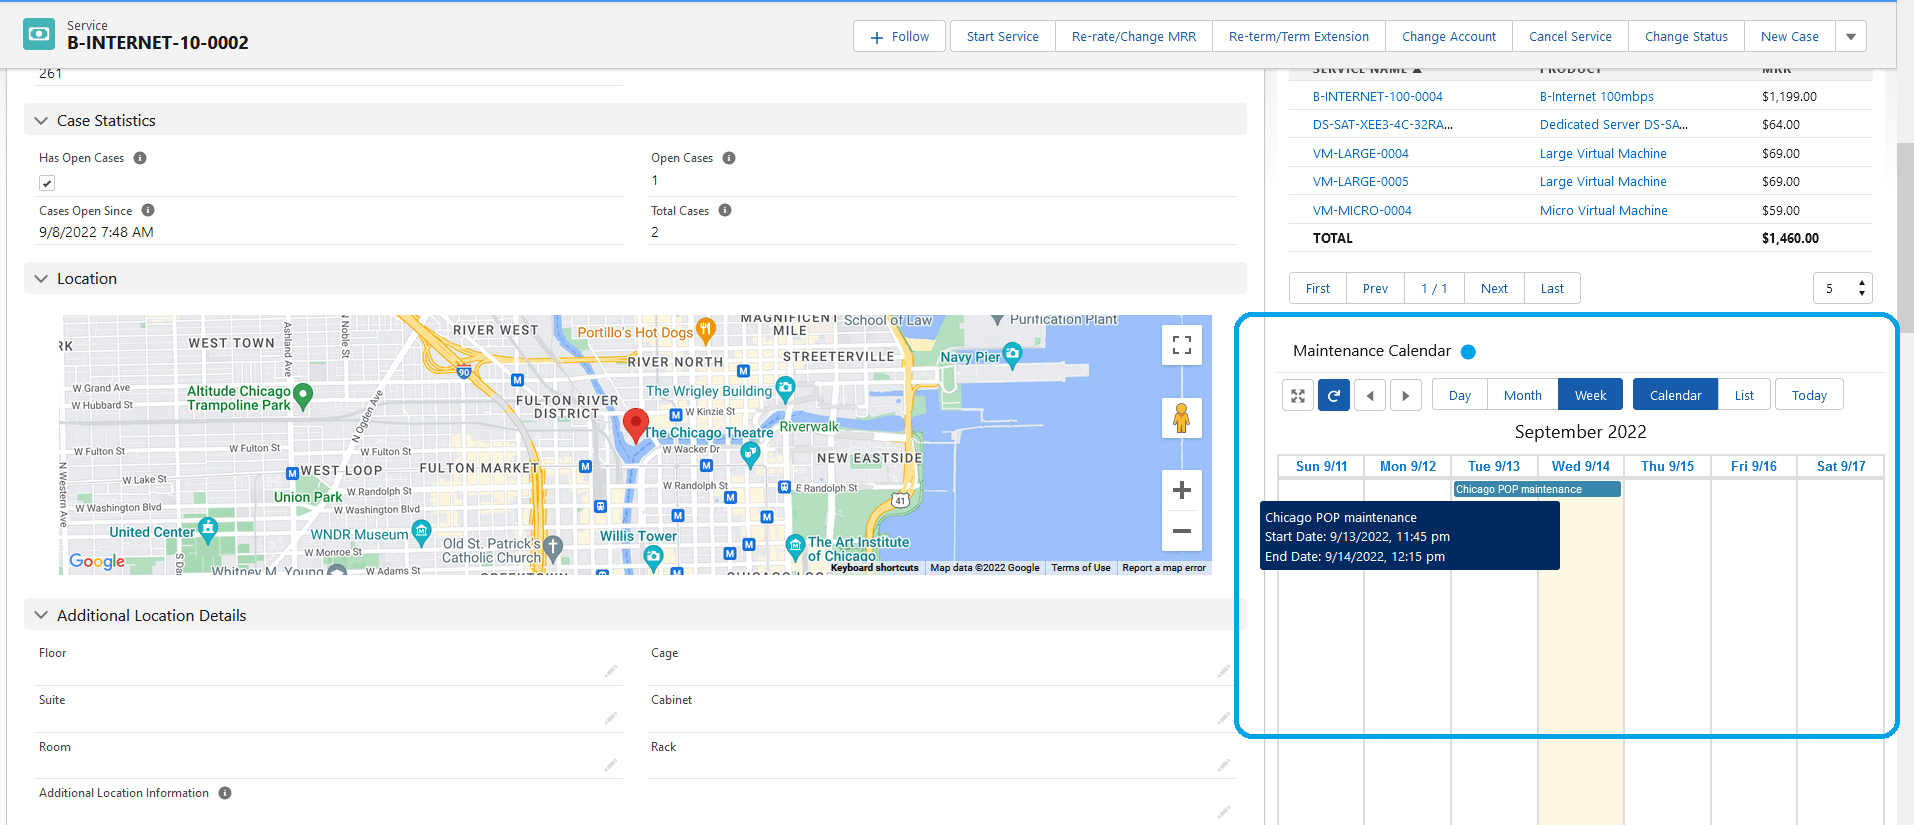Viewport: 1914px width, 825px height.
Task: Edit the Cabinet field pencil icon
Action: pyautogui.click(x=1224, y=718)
